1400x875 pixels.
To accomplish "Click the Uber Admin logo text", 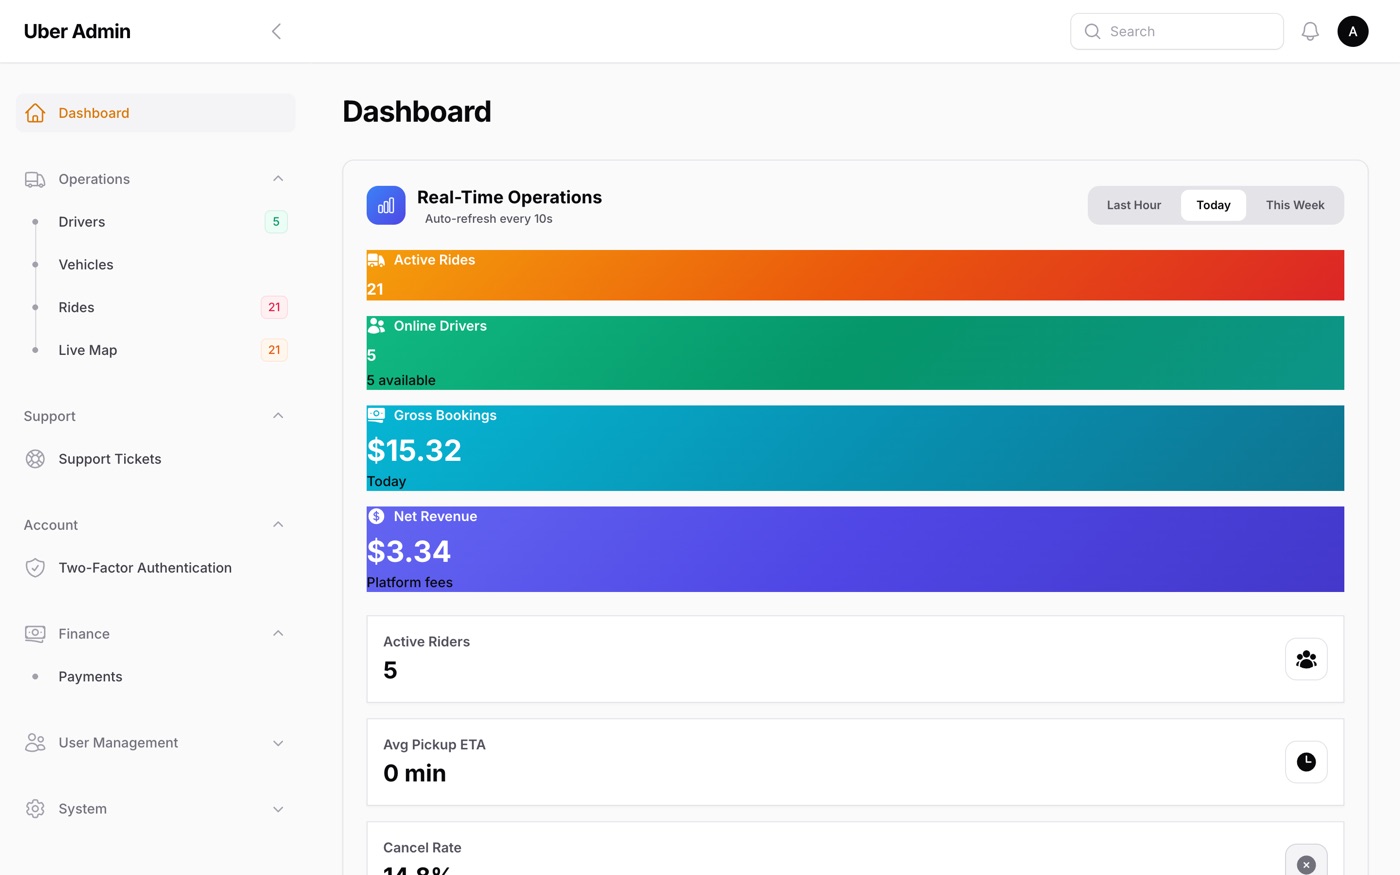I will [x=77, y=31].
